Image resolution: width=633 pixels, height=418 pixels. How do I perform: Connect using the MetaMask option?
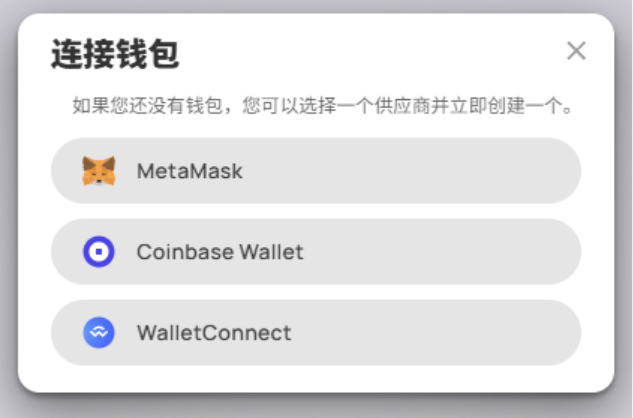click(x=316, y=171)
